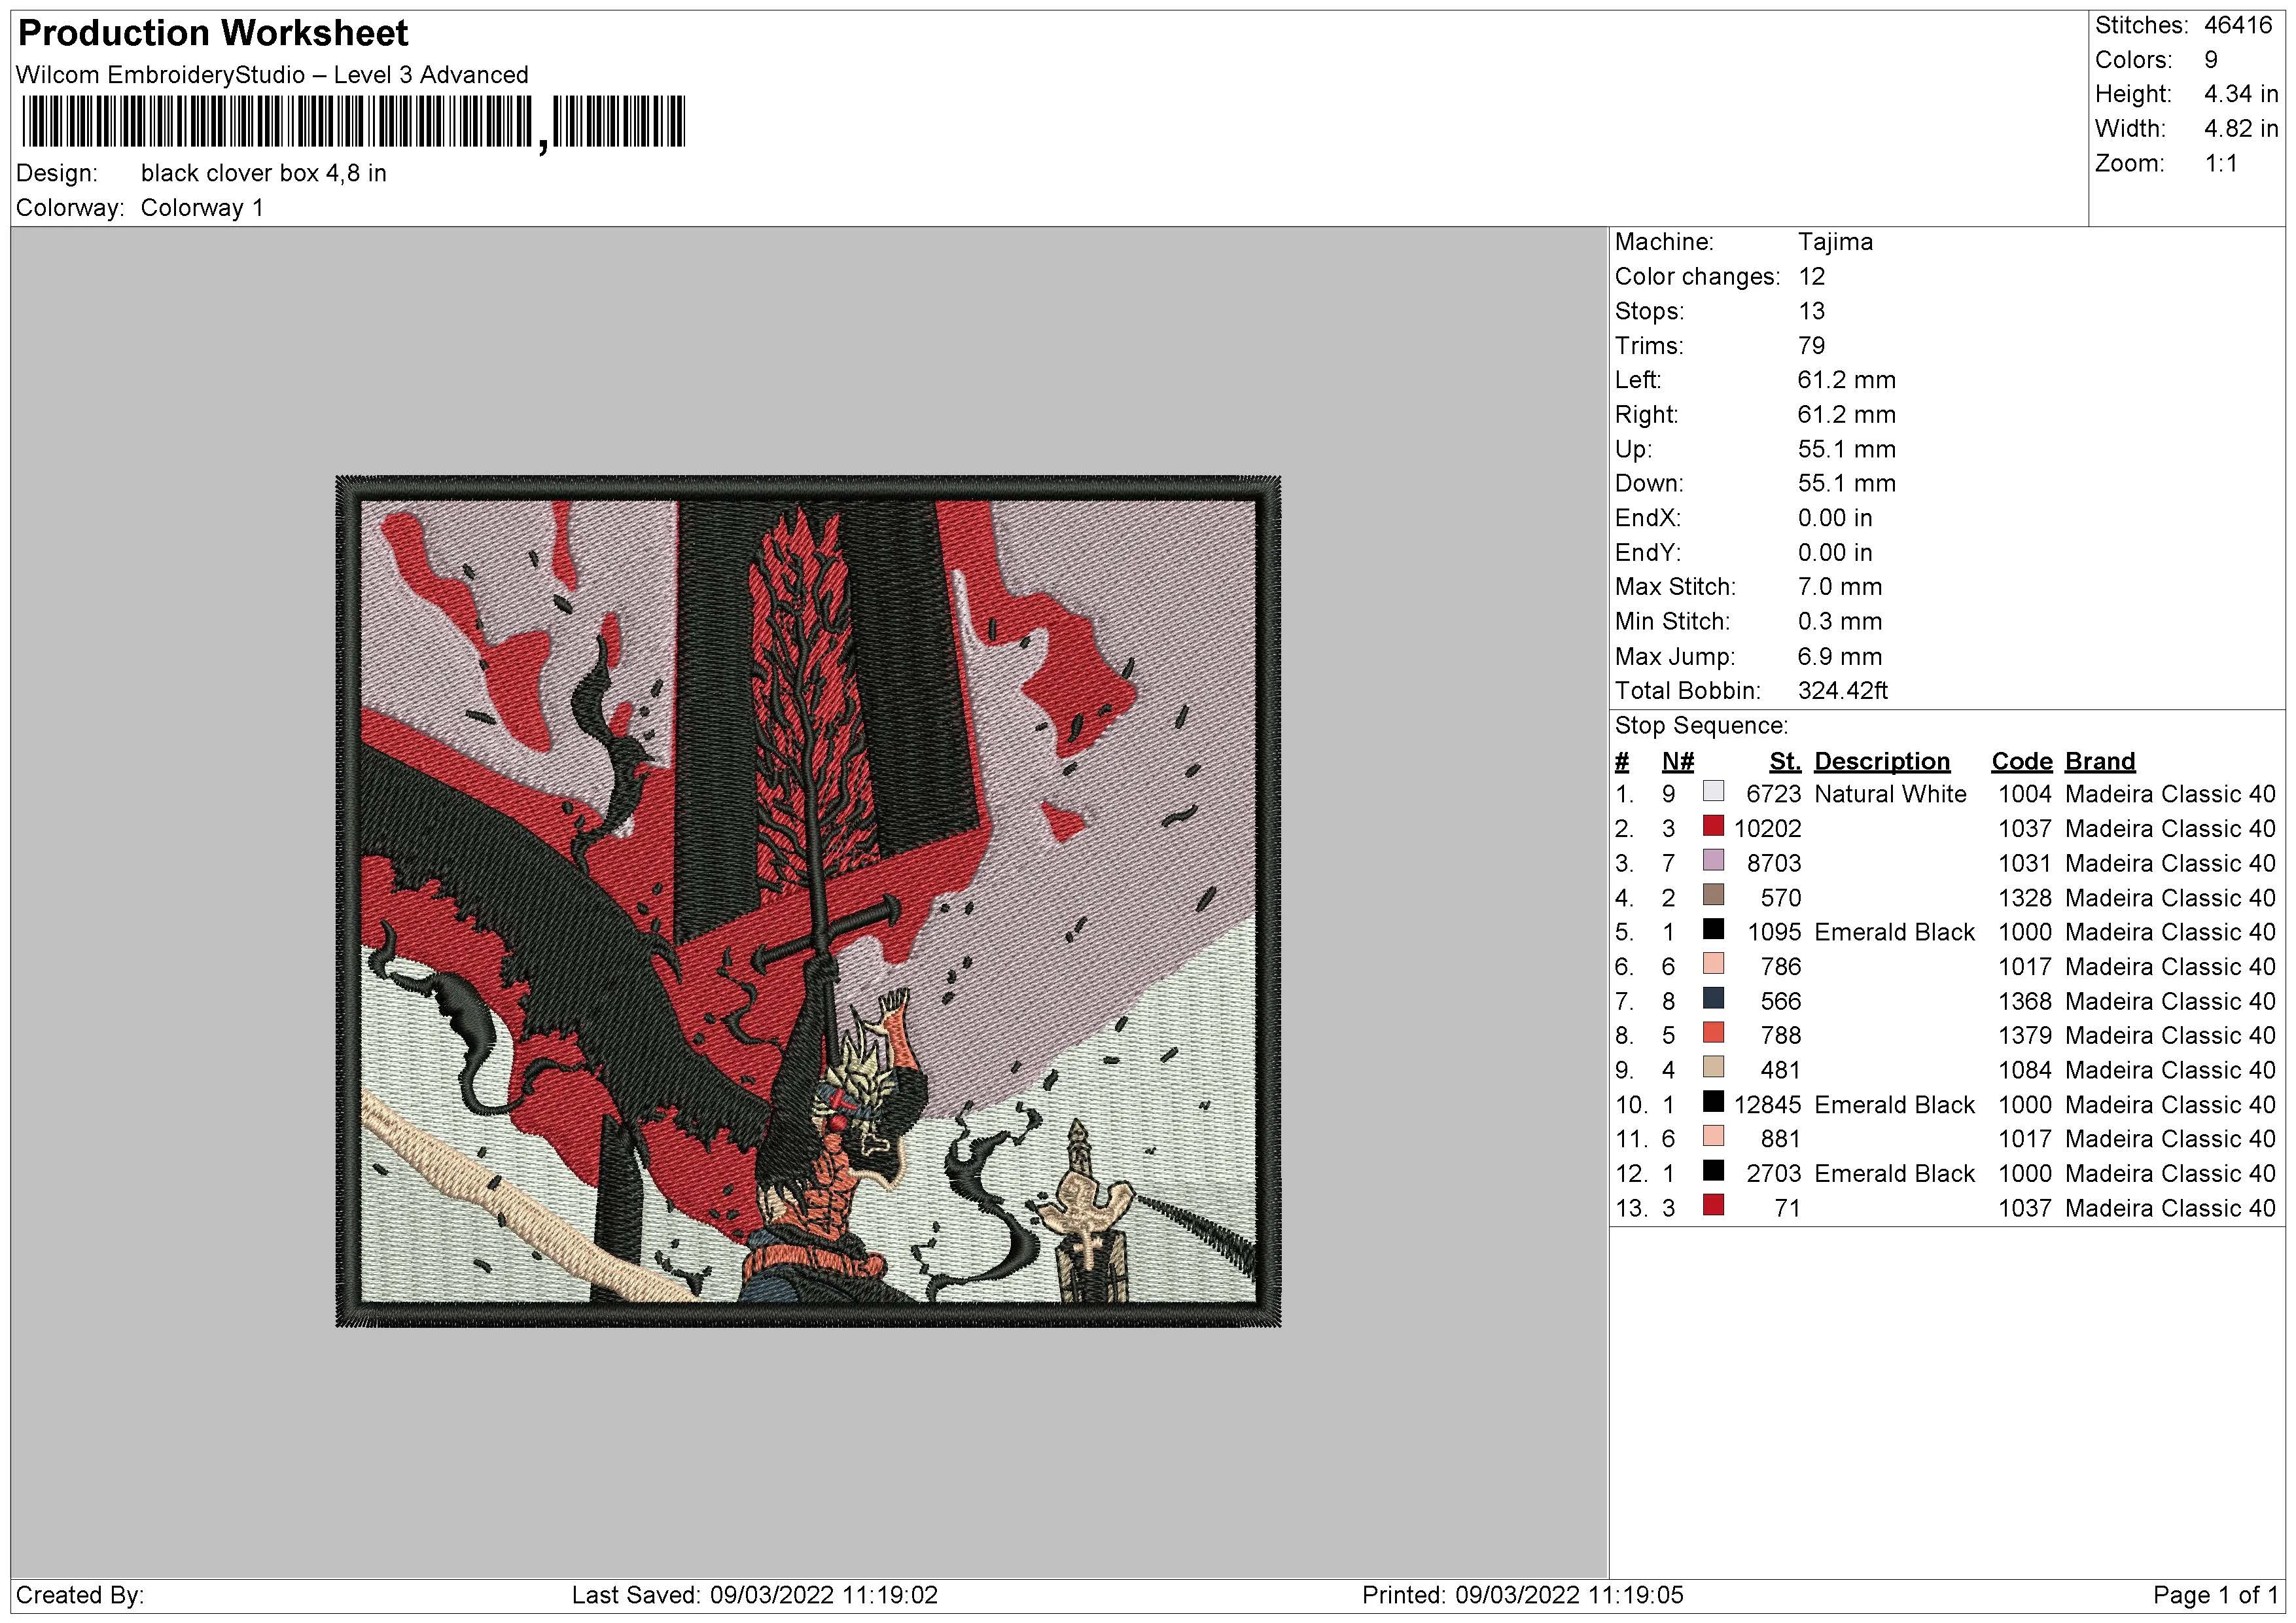Click the 'Stop Sequence:' label
2296x1623 pixels.
point(1701,726)
